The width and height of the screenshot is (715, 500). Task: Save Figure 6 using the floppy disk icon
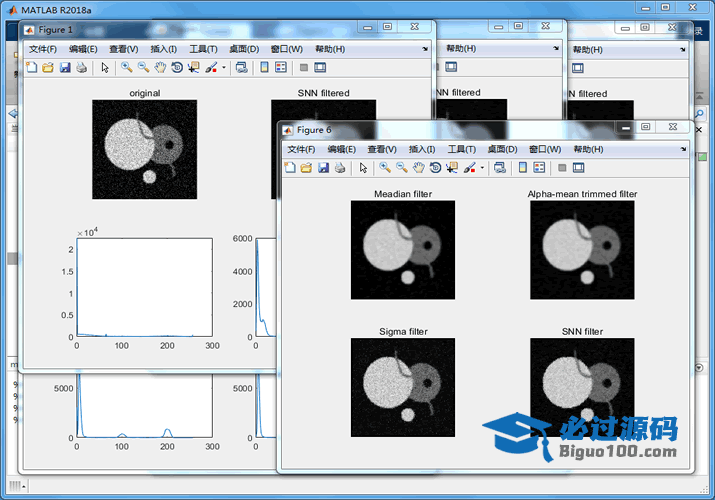[x=323, y=168]
